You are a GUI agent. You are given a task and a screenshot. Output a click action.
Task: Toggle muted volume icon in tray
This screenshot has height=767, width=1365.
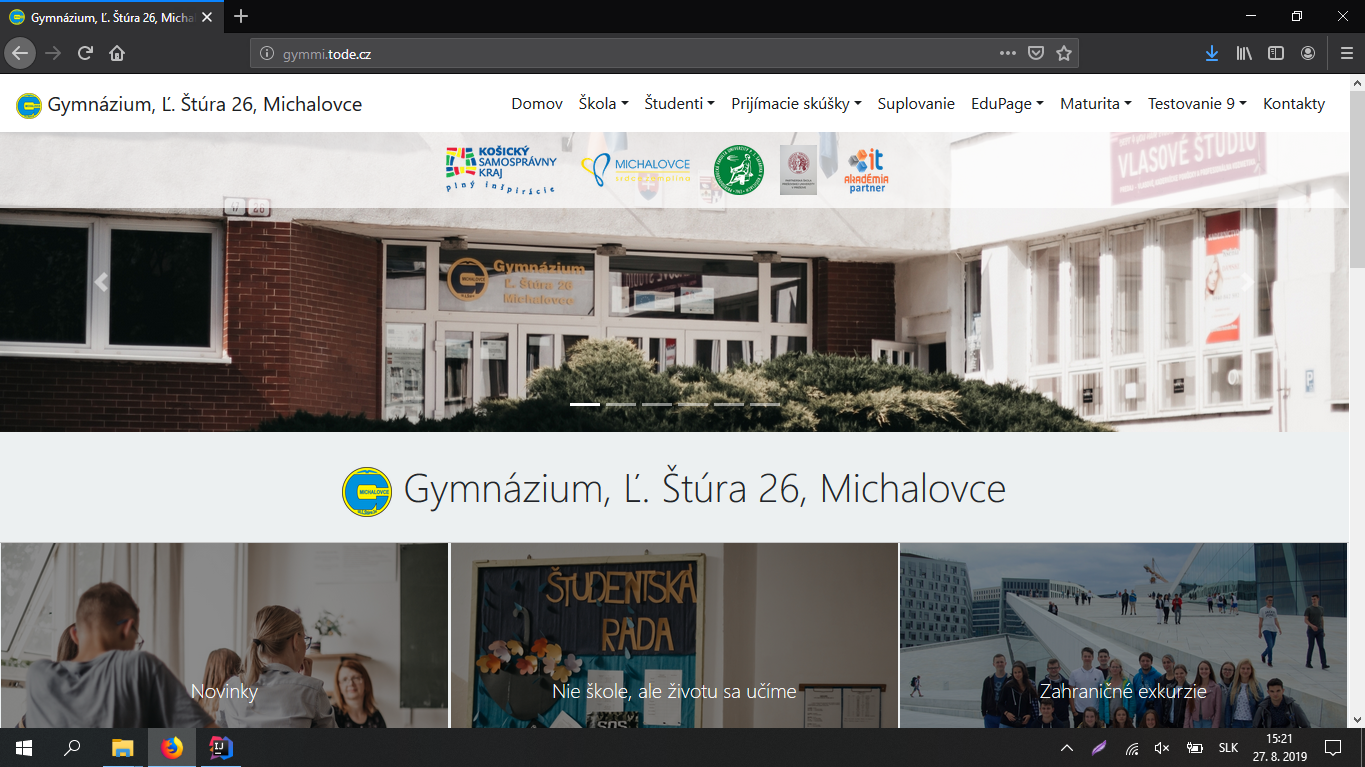1162,748
